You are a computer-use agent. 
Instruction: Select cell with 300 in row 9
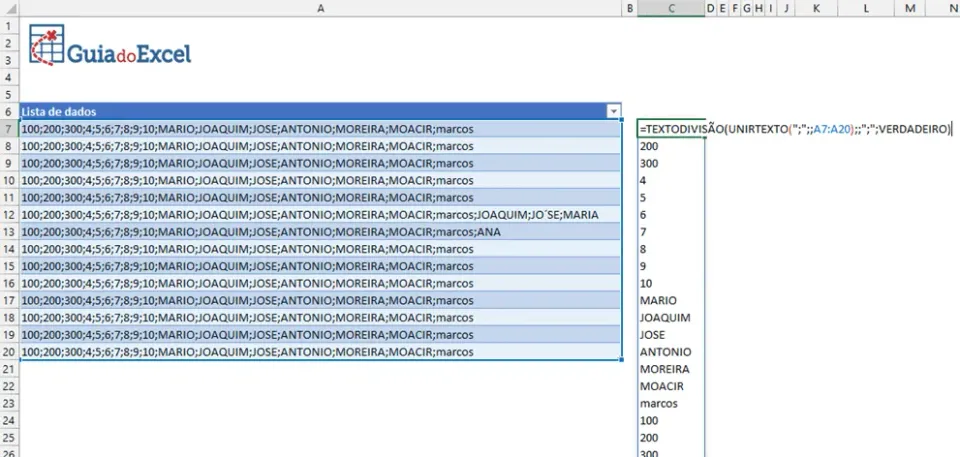[x=671, y=164]
